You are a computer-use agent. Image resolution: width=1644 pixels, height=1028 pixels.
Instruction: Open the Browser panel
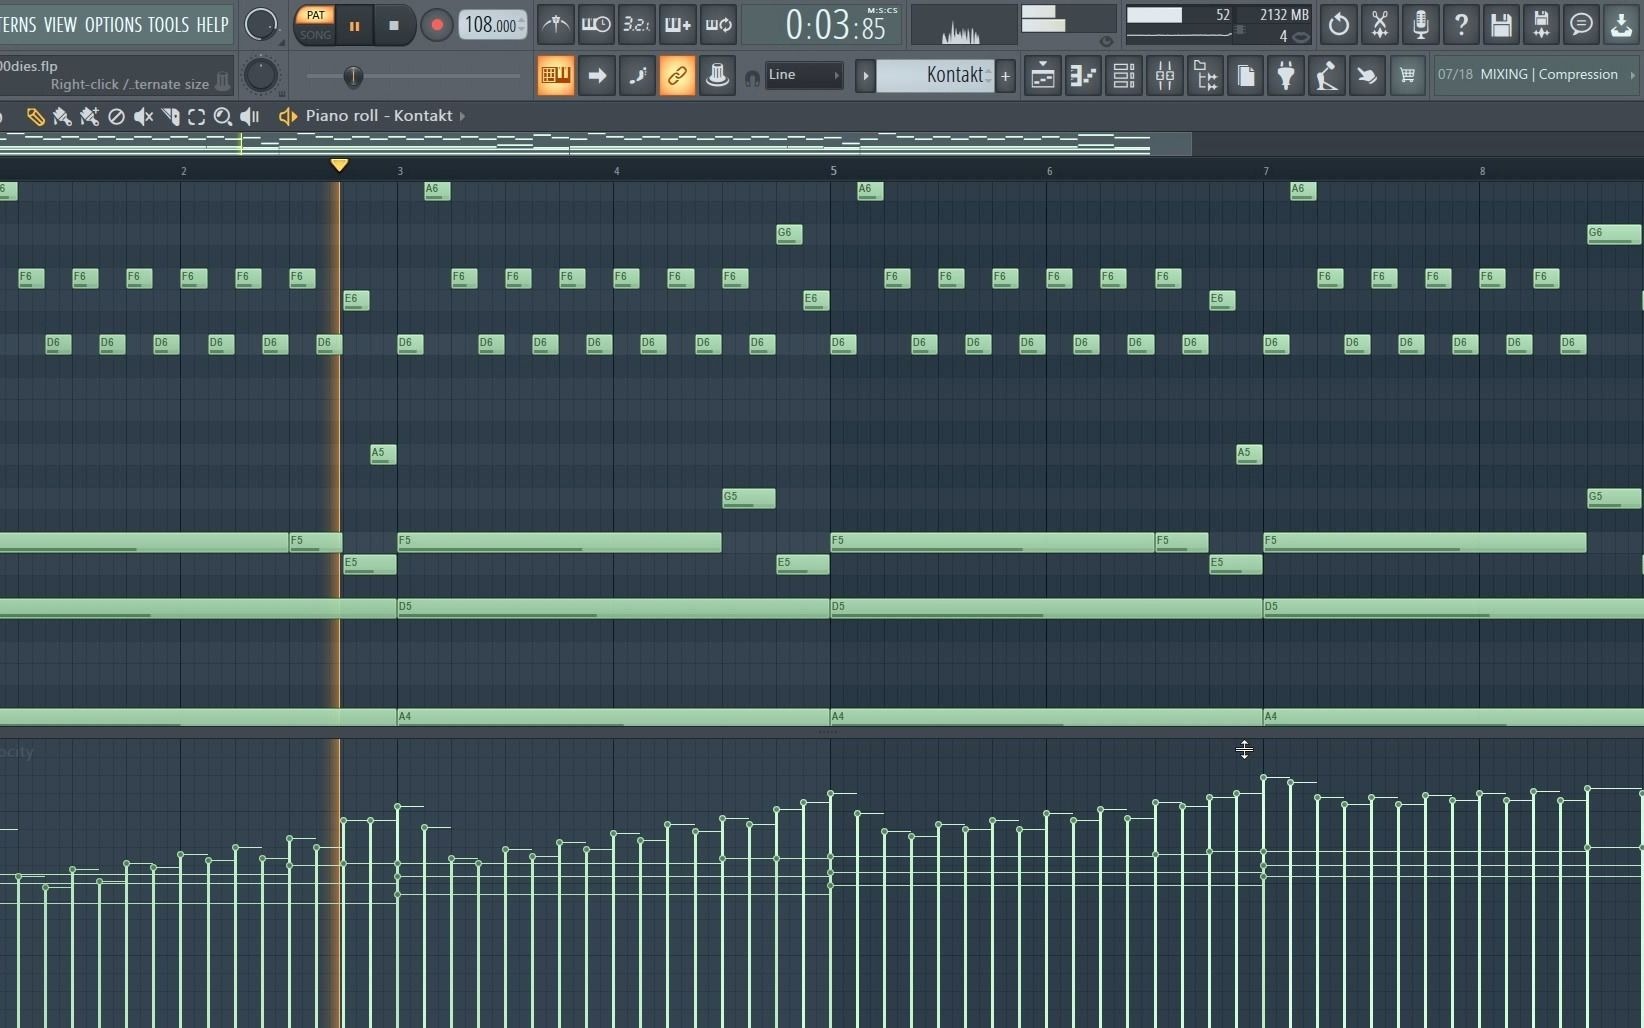pos(1206,75)
